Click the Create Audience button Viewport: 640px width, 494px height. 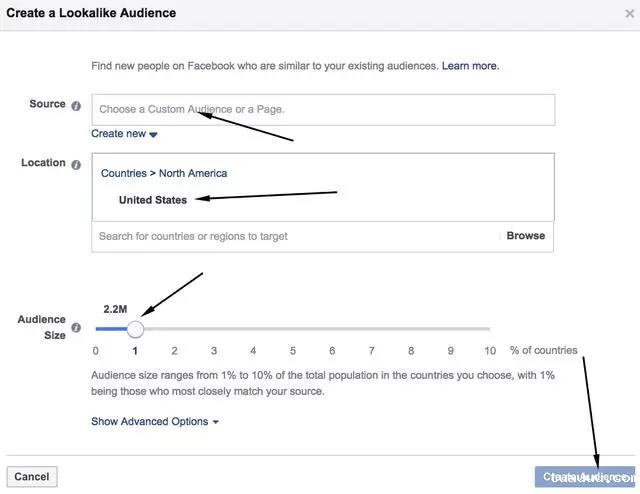[x=584, y=477]
